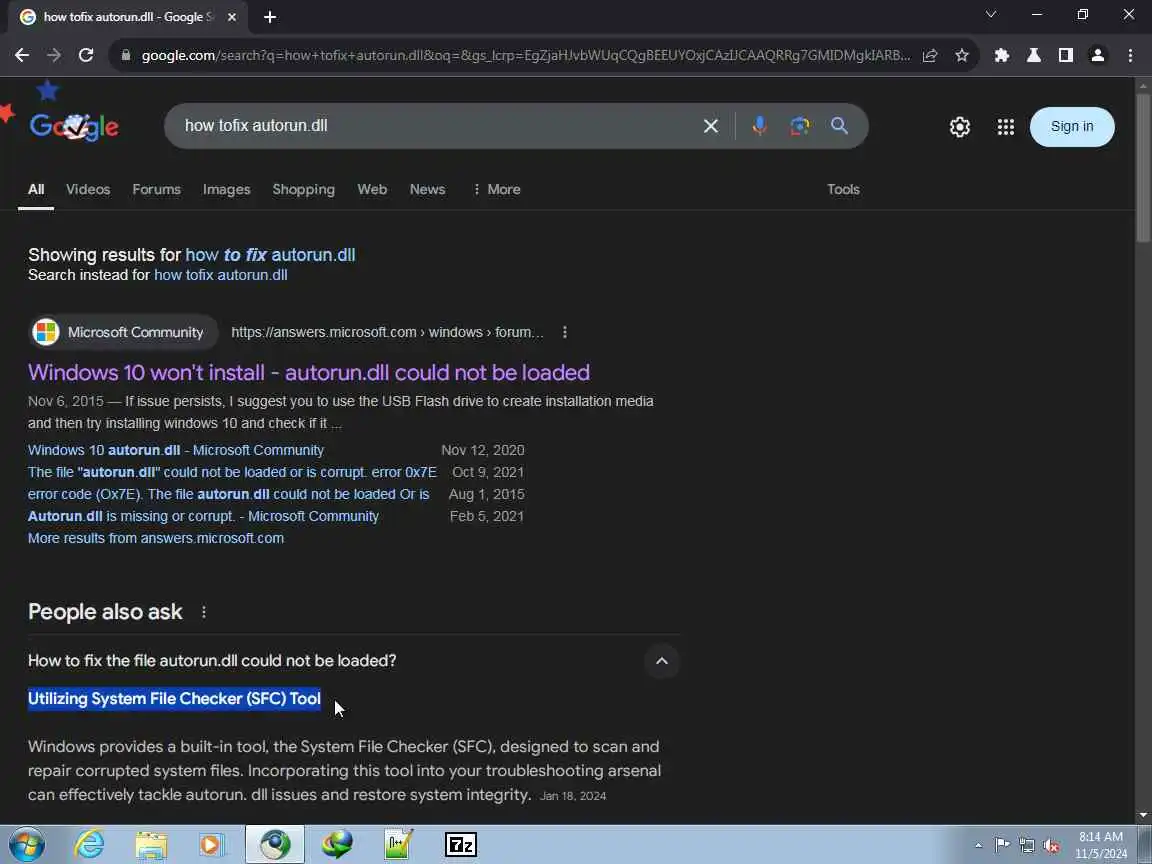Sign in to Google account
Screen dimensions: 1152x864
[1072, 126]
